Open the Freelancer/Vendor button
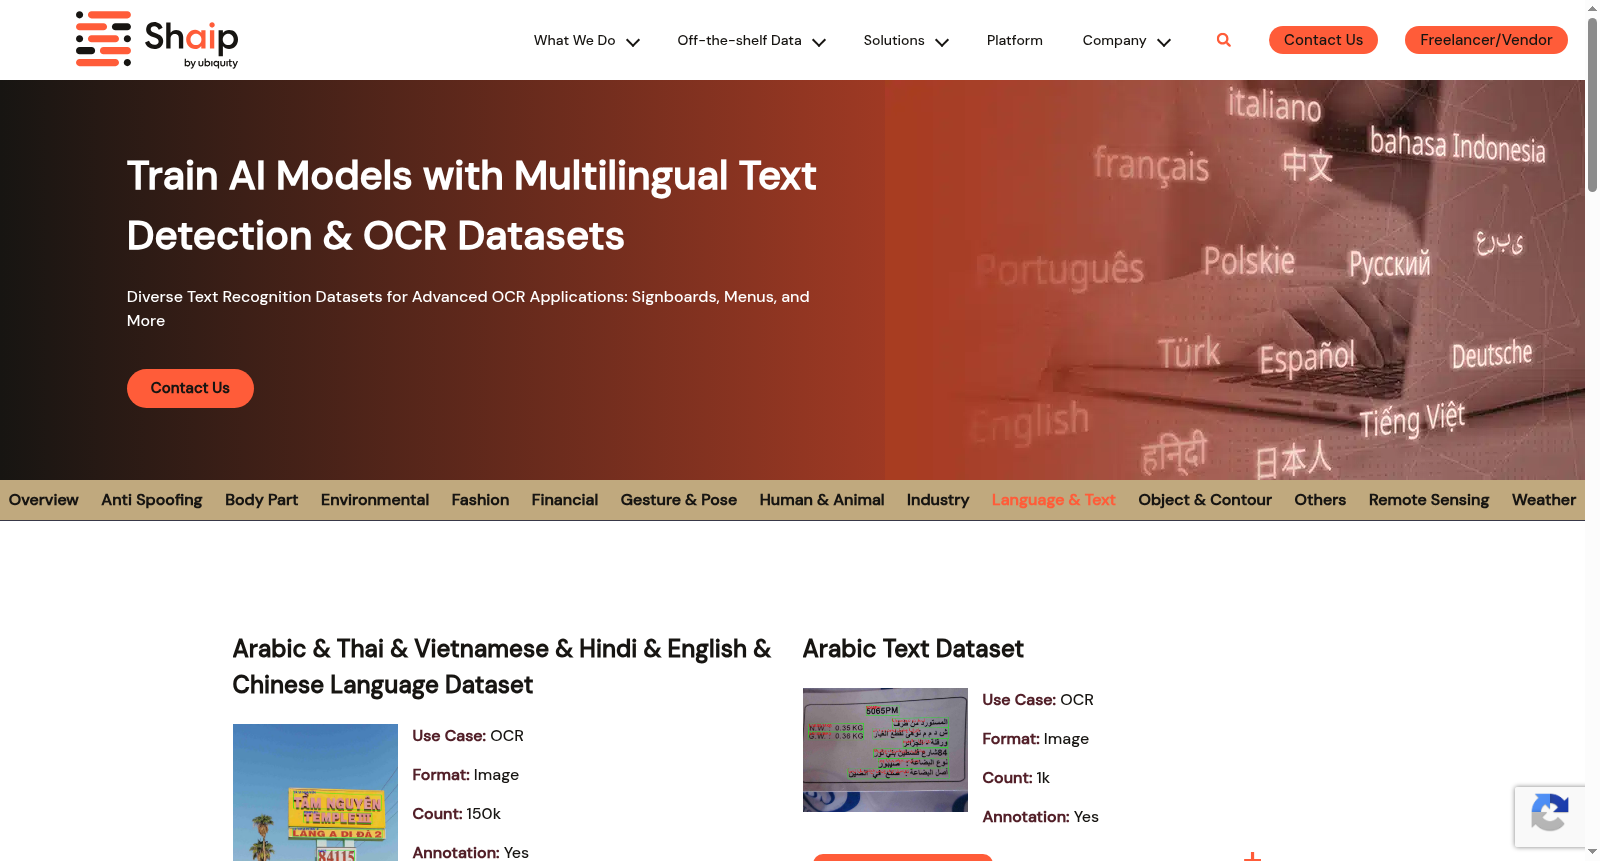The height and width of the screenshot is (861, 1600). point(1486,40)
